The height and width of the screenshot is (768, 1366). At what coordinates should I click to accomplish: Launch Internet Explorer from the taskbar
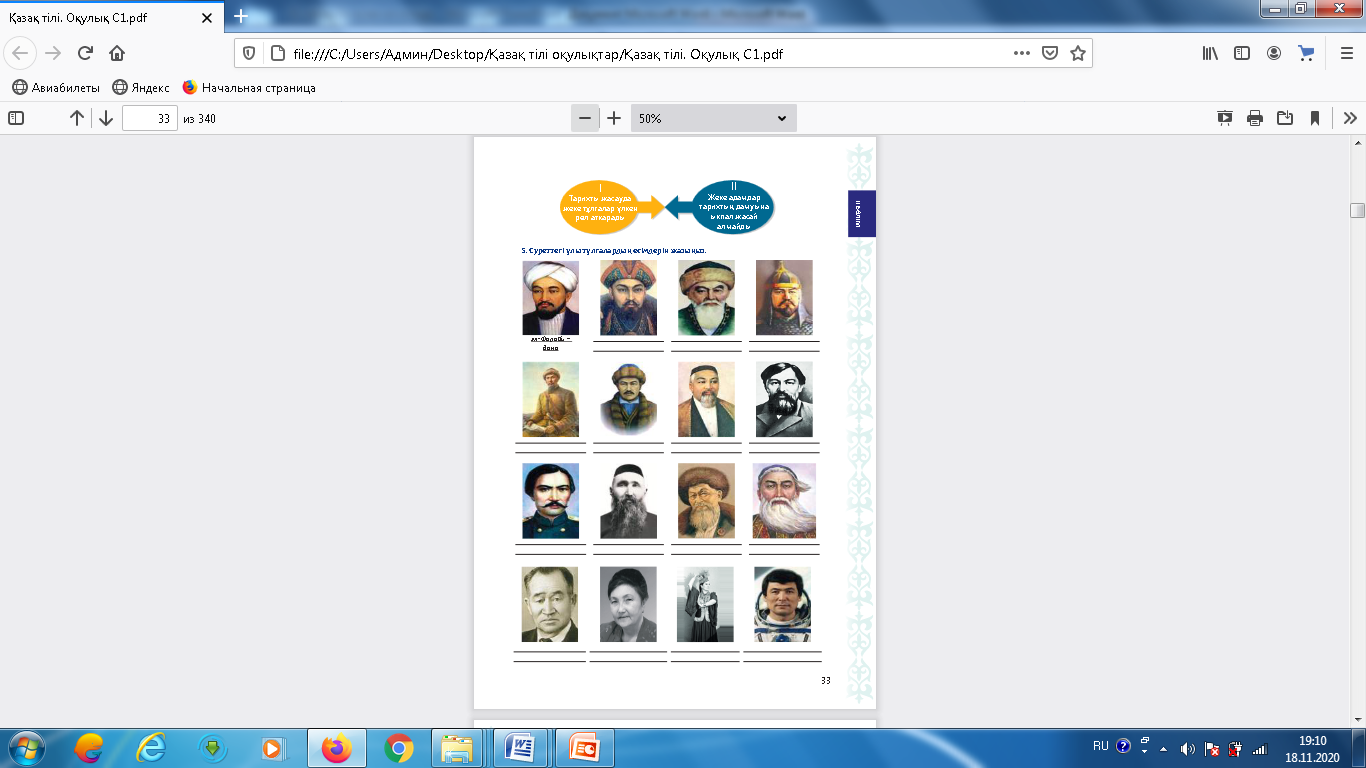click(151, 748)
